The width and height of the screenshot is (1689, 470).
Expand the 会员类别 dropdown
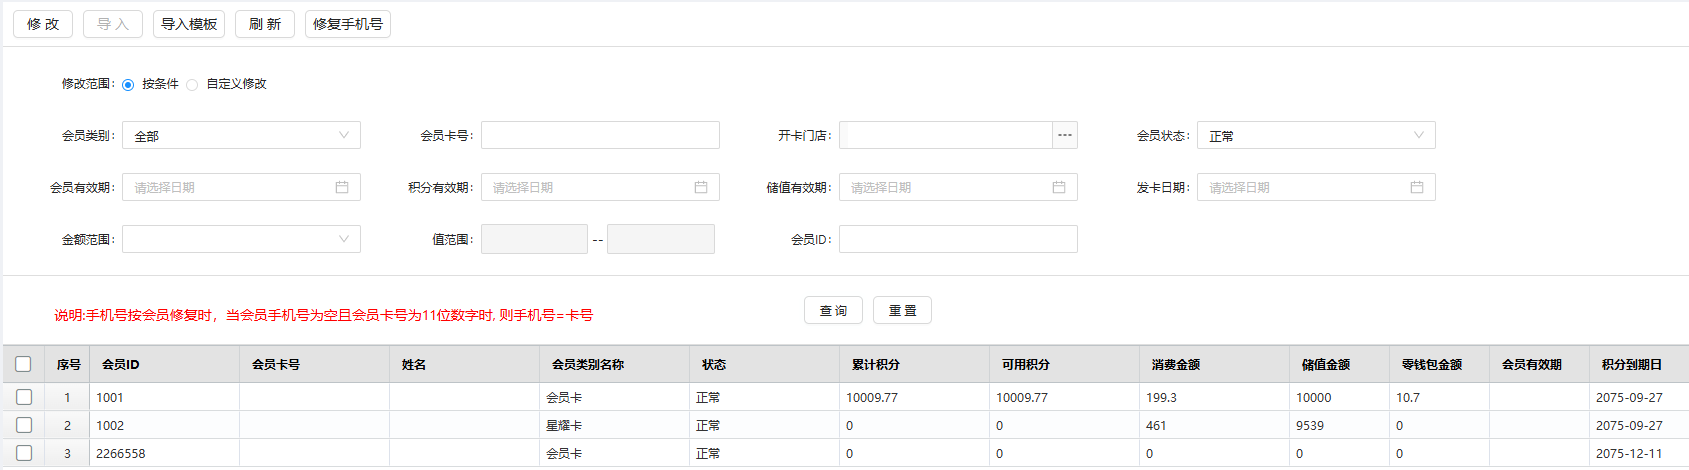coord(241,135)
